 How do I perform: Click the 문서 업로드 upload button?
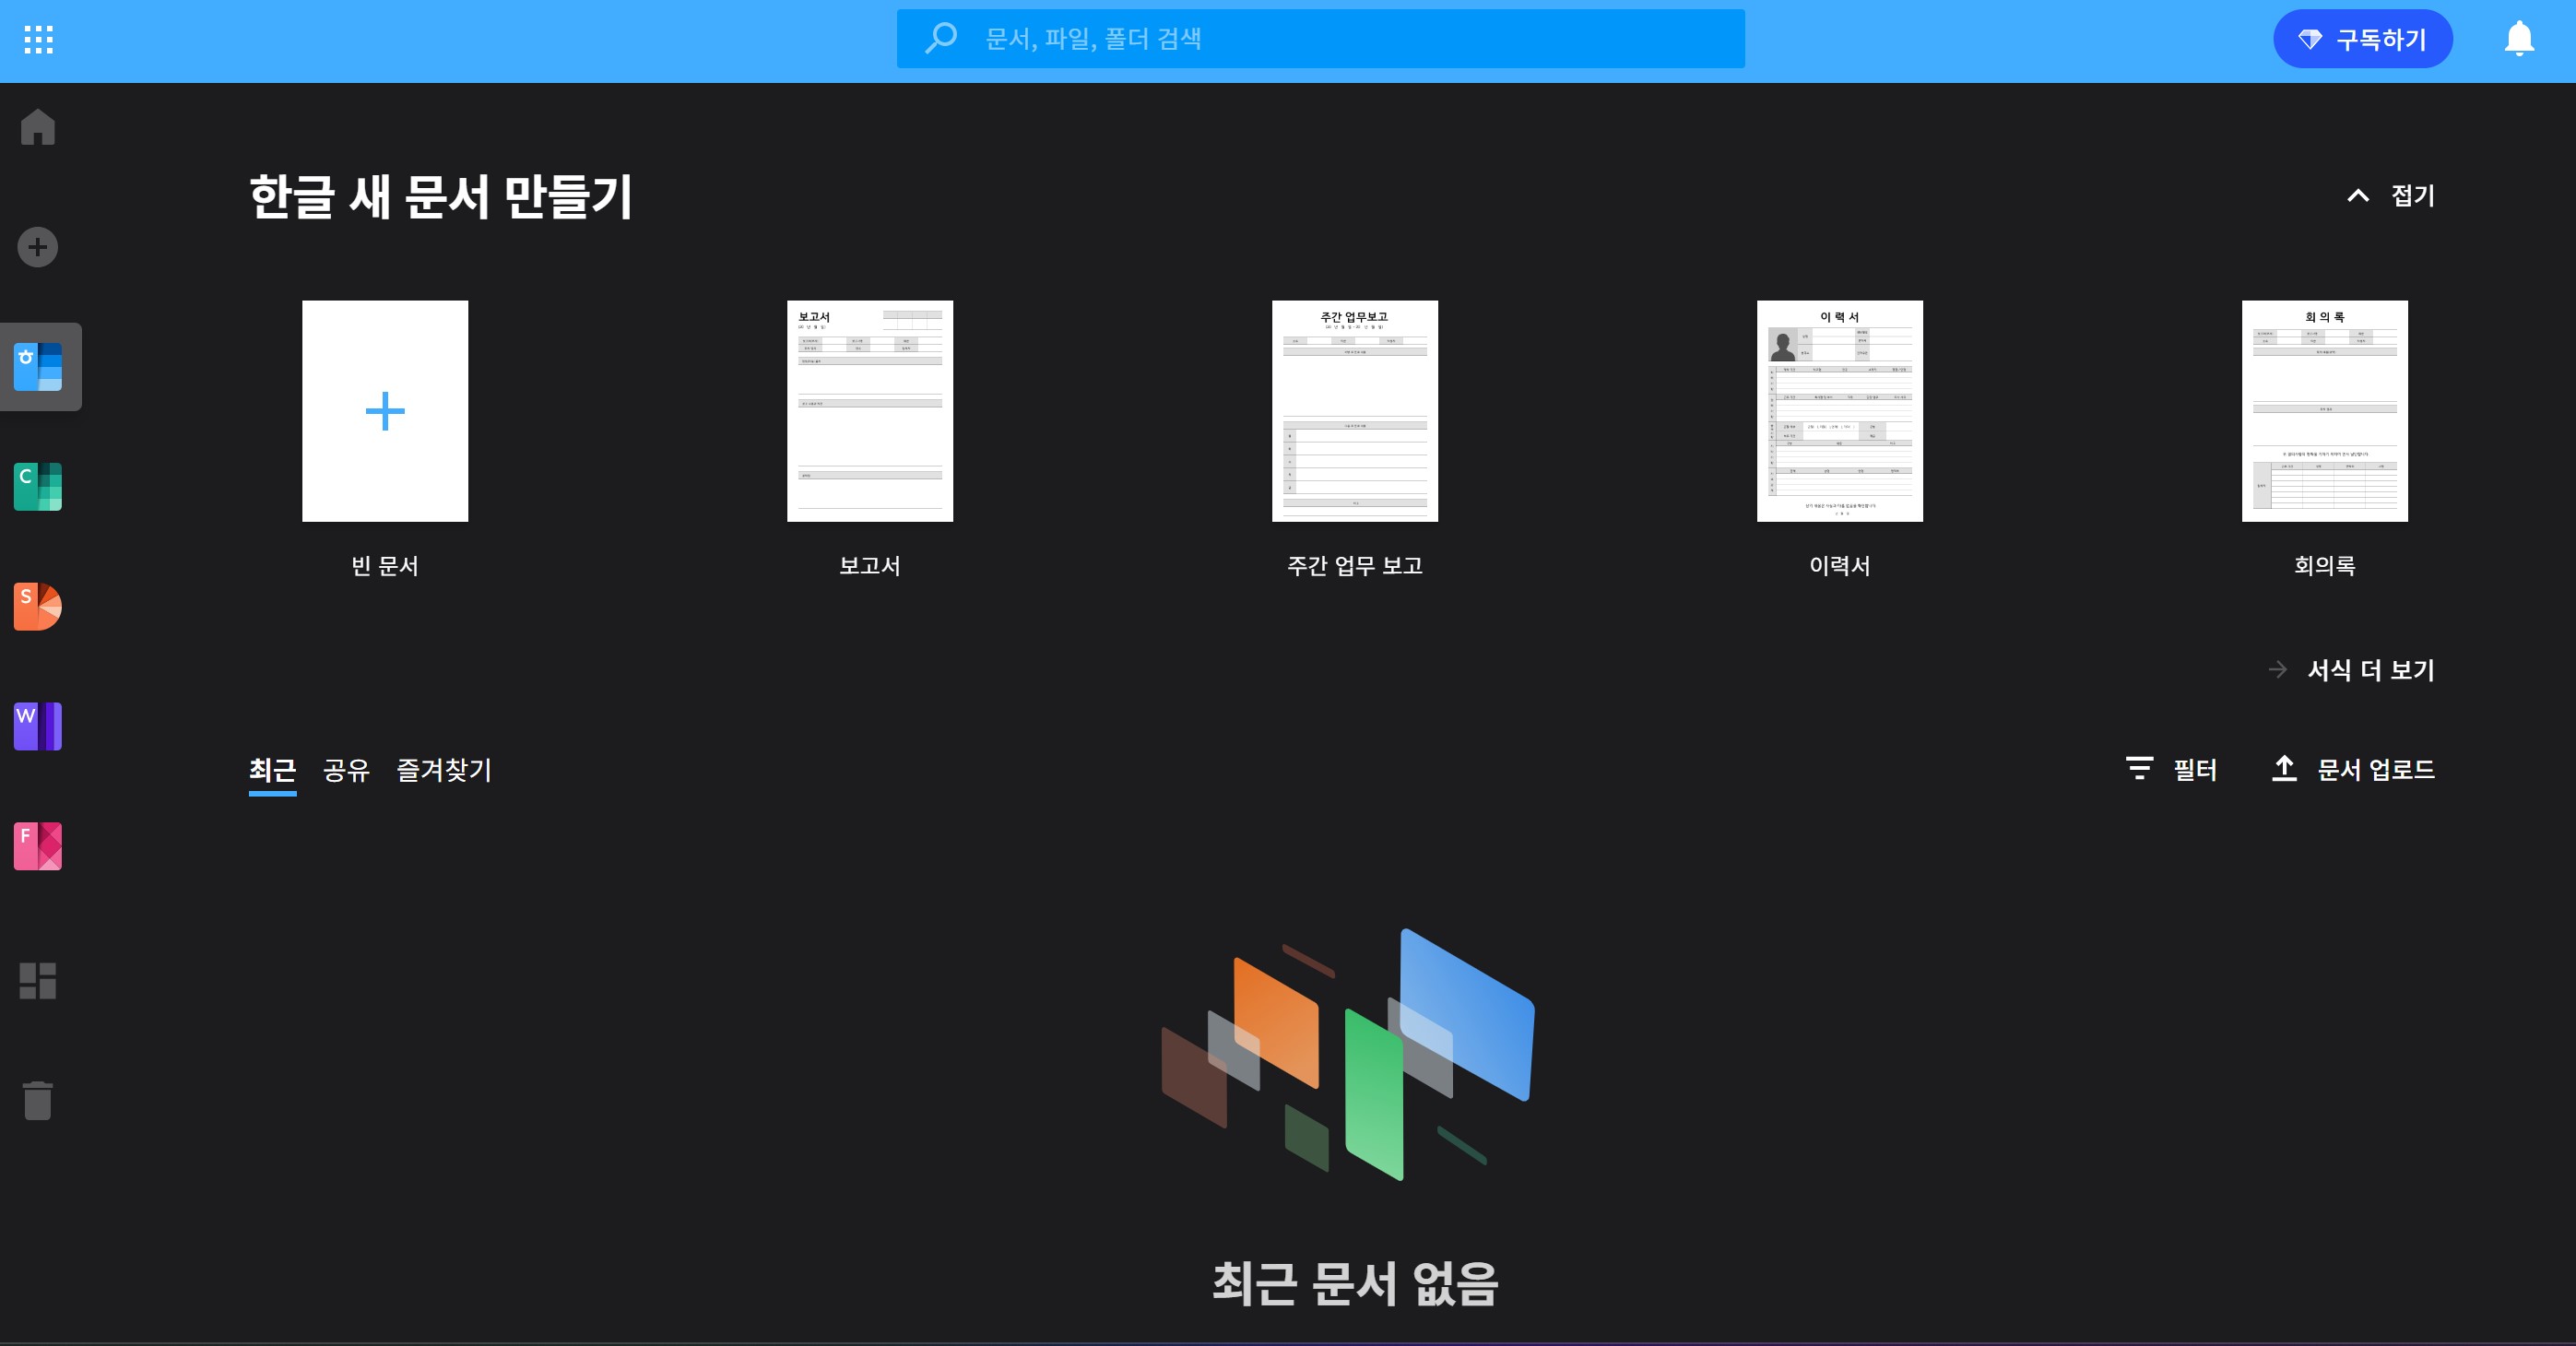tap(2353, 769)
